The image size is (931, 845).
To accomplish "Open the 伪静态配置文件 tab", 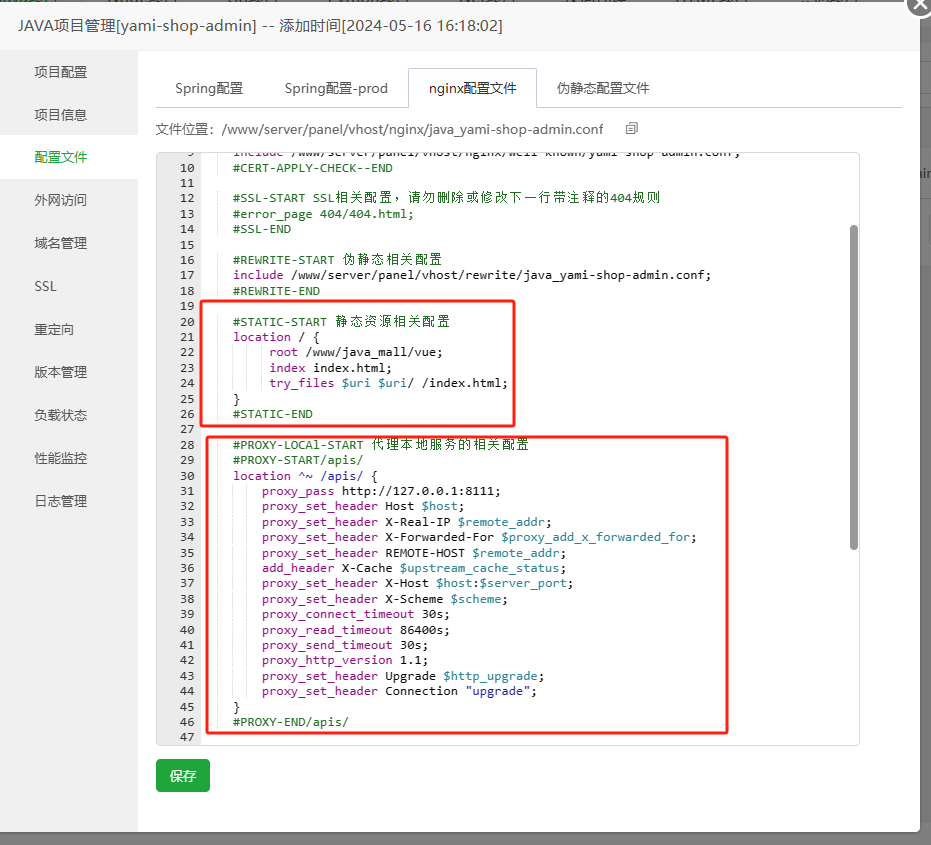I will tap(603, 88).
